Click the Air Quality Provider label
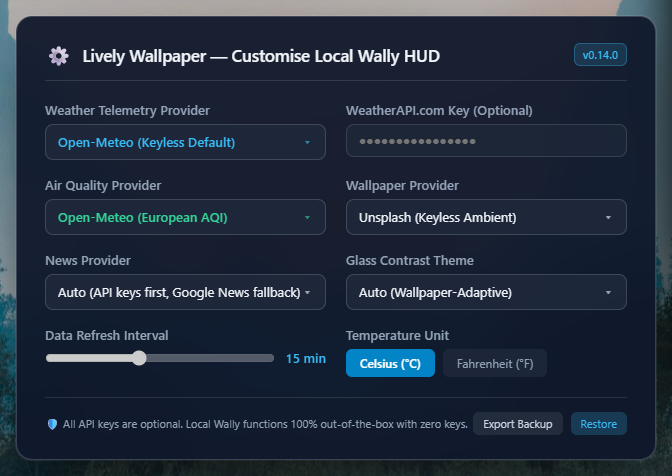Screen dimensions: 672x476 (103, 186)
